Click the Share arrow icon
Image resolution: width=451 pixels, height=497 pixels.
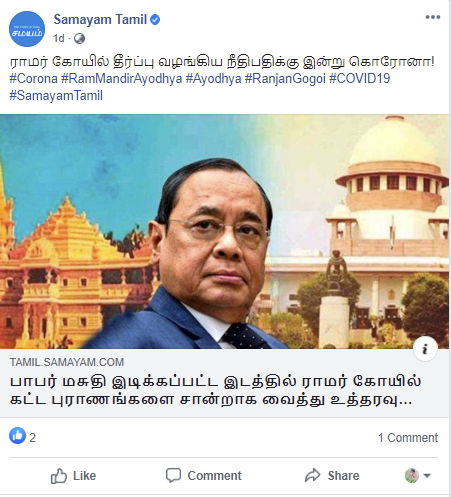312,475
